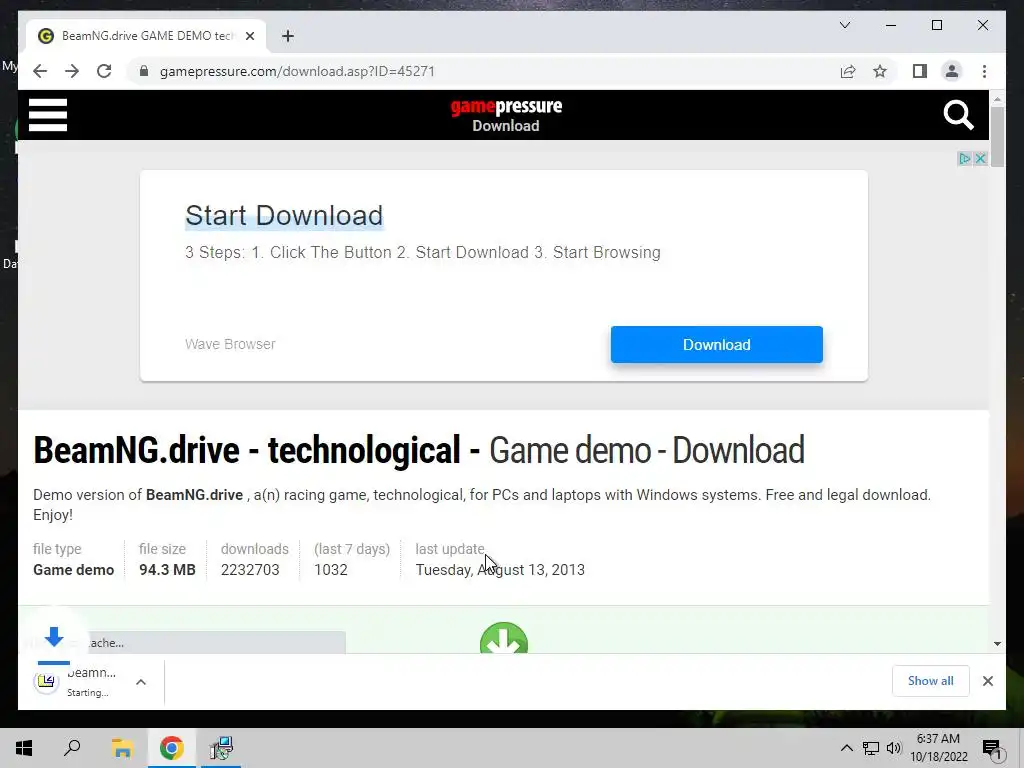Open the site search magnifier
Viewport: 1024px width, 768px height.
[958, 116]
